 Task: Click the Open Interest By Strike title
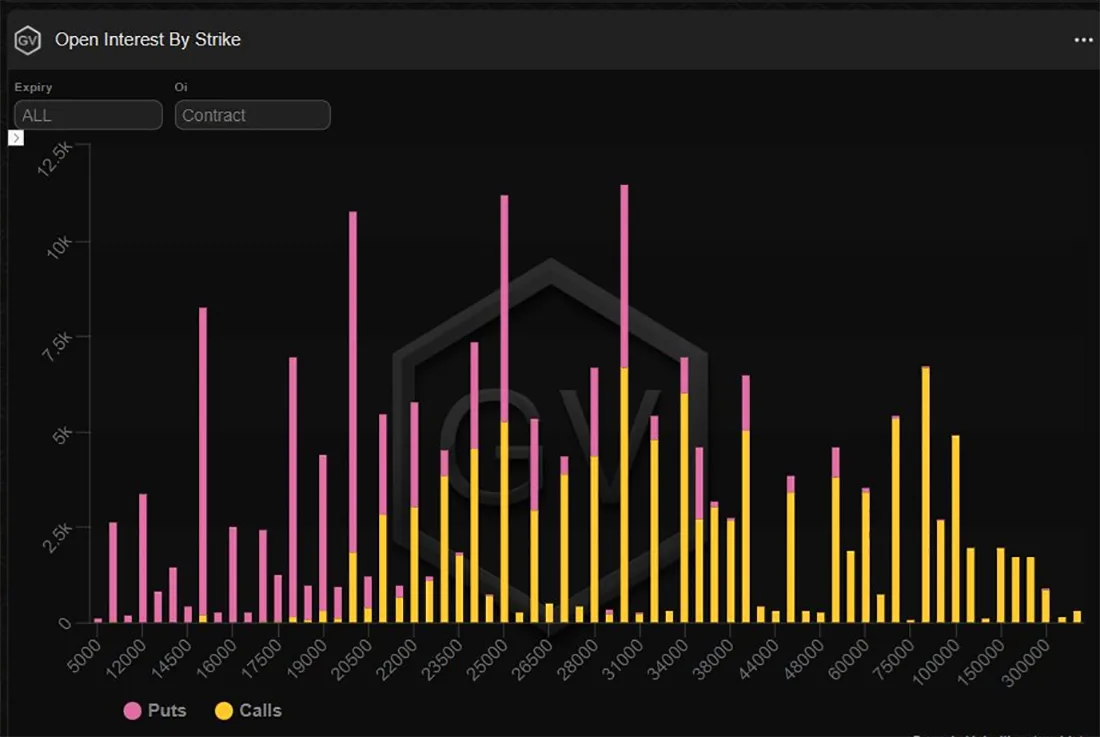[x=147, y=40]
